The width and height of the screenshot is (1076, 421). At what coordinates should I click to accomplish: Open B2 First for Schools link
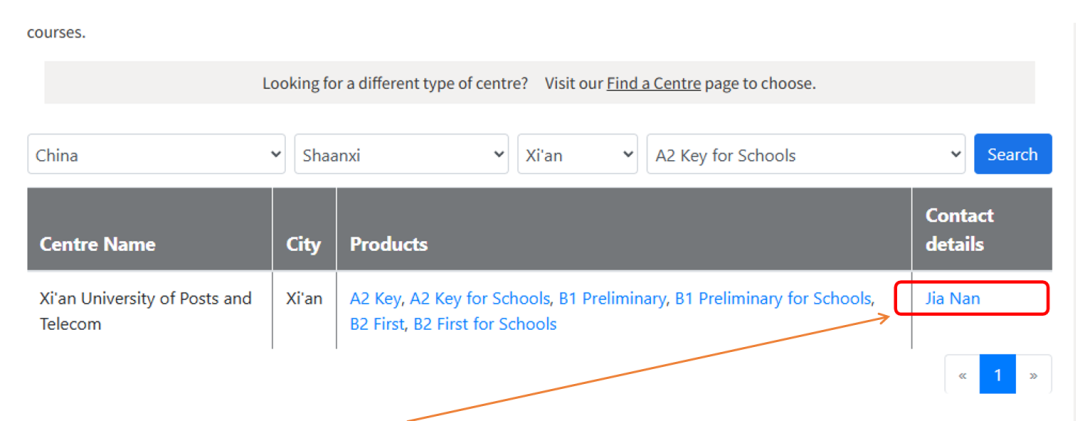(x=485, y=324)
